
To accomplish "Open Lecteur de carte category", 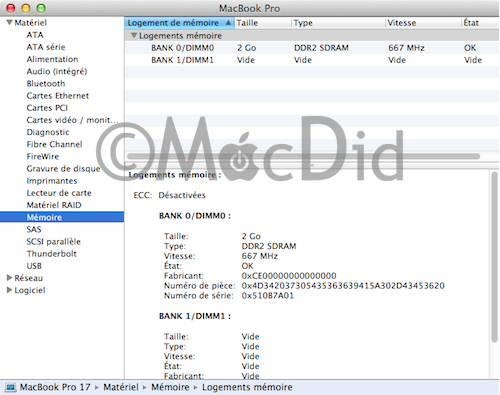I will point(59,193).
